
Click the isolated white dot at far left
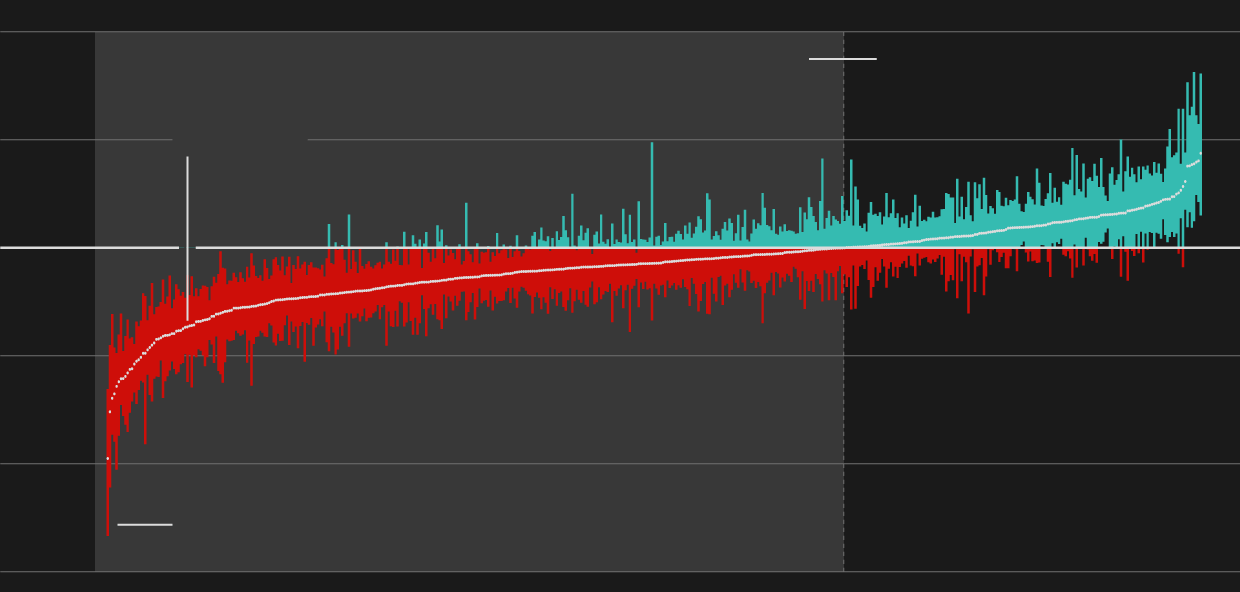tap(108, 458)
